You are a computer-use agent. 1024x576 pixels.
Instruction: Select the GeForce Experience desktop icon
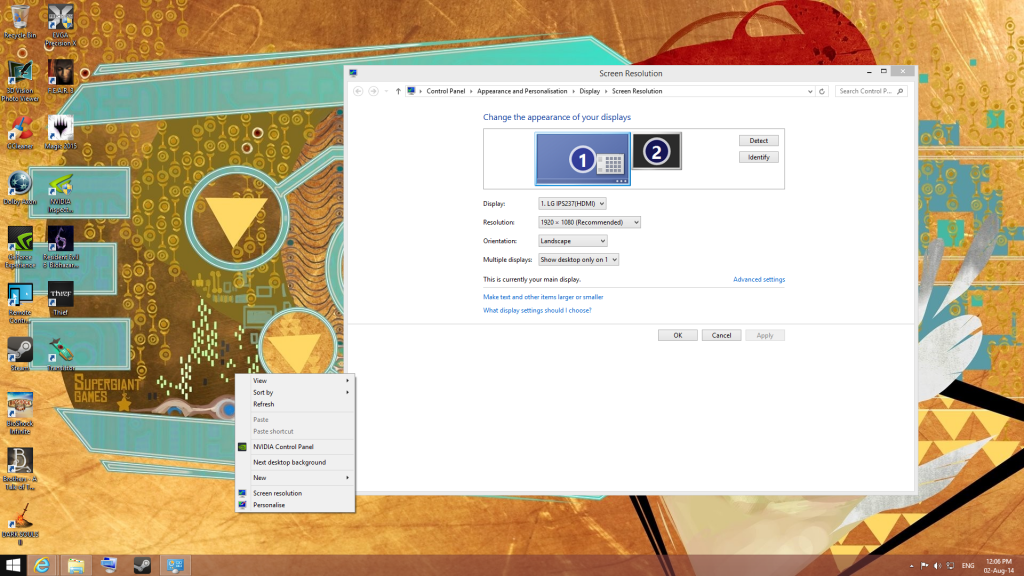(20, 248)
